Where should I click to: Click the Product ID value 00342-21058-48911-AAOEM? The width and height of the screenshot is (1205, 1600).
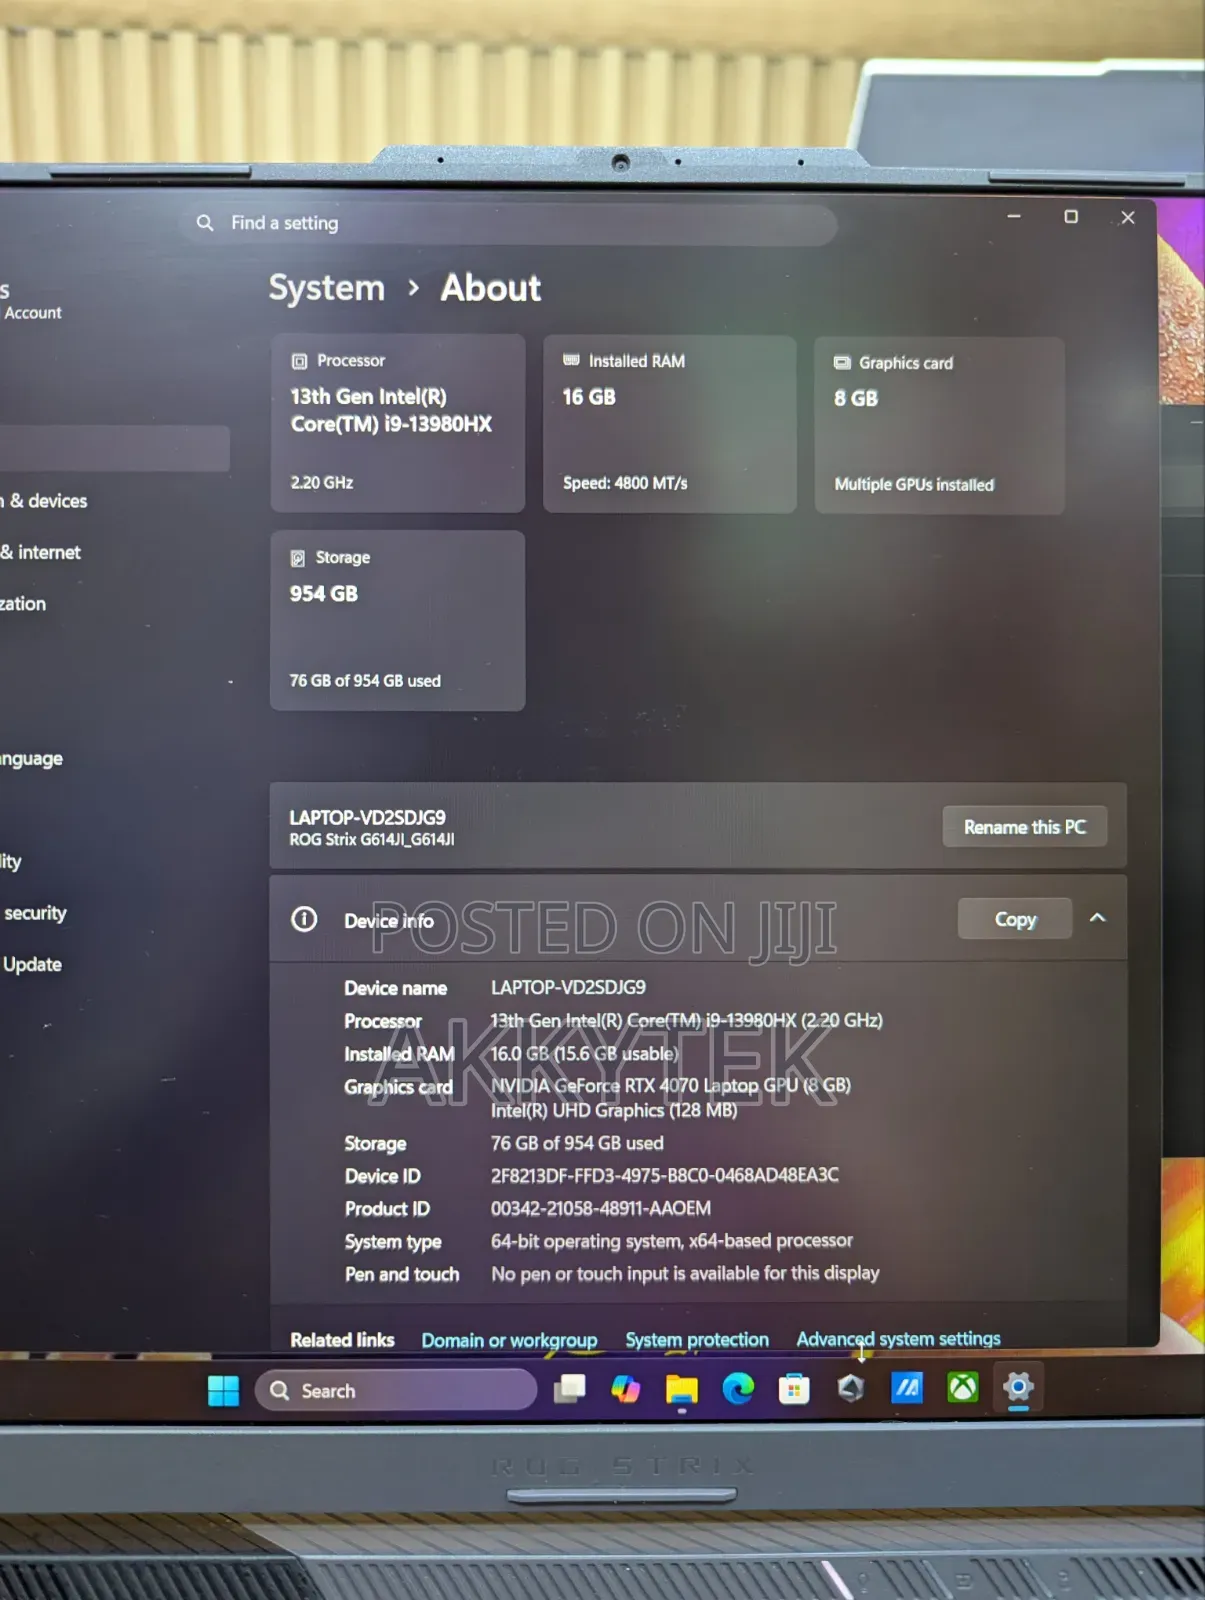(x=600, y=1208)
